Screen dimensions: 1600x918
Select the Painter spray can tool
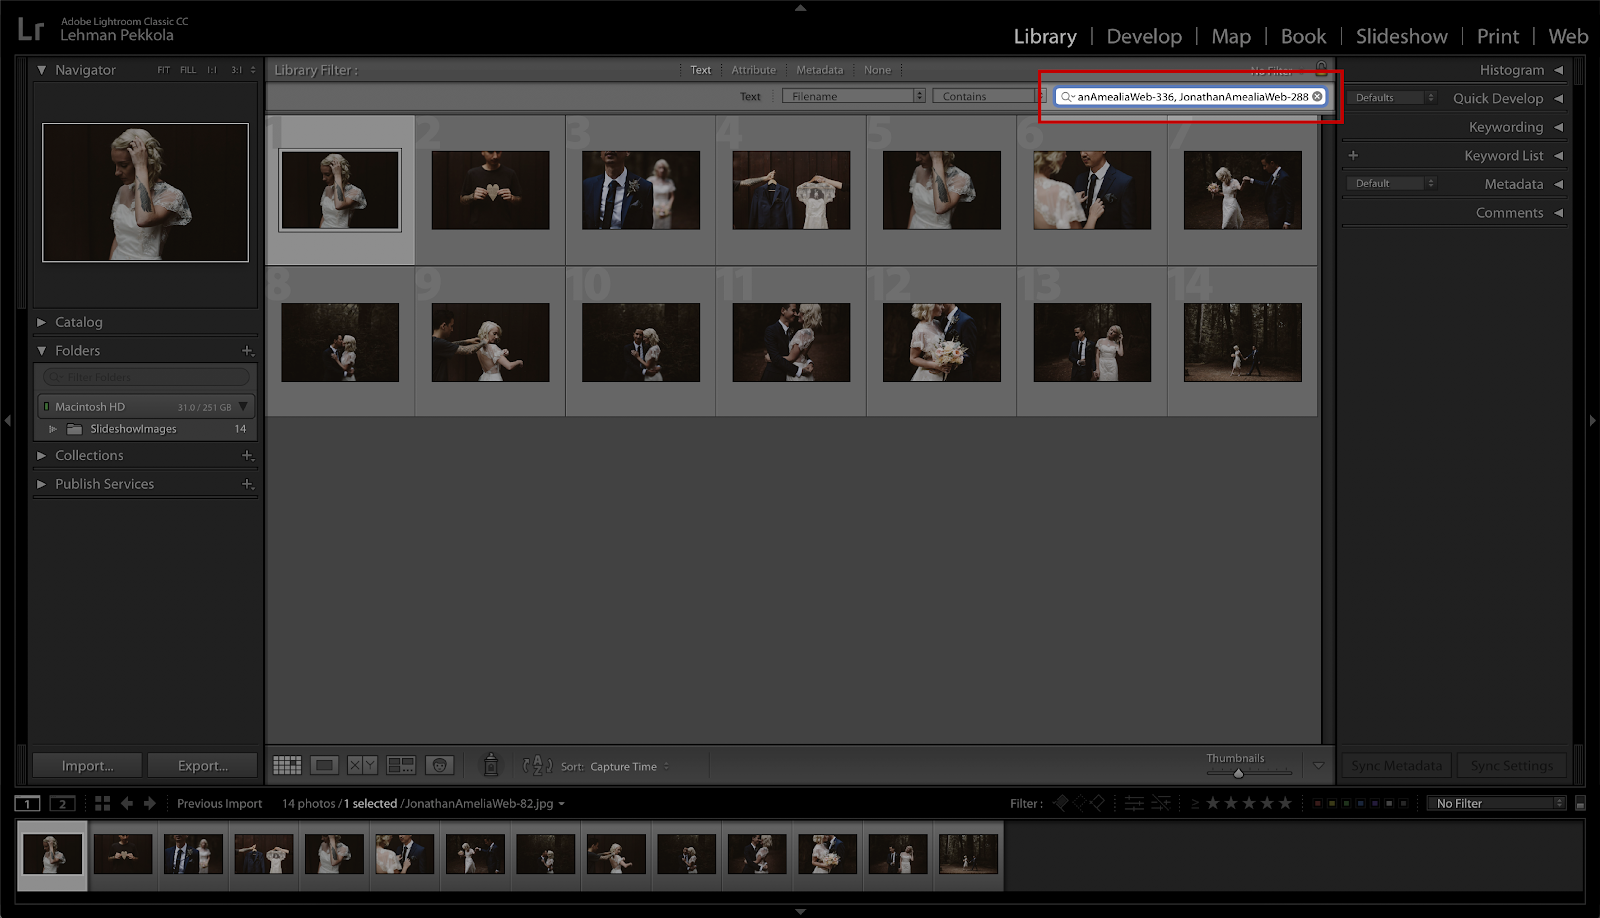[491, 765]
